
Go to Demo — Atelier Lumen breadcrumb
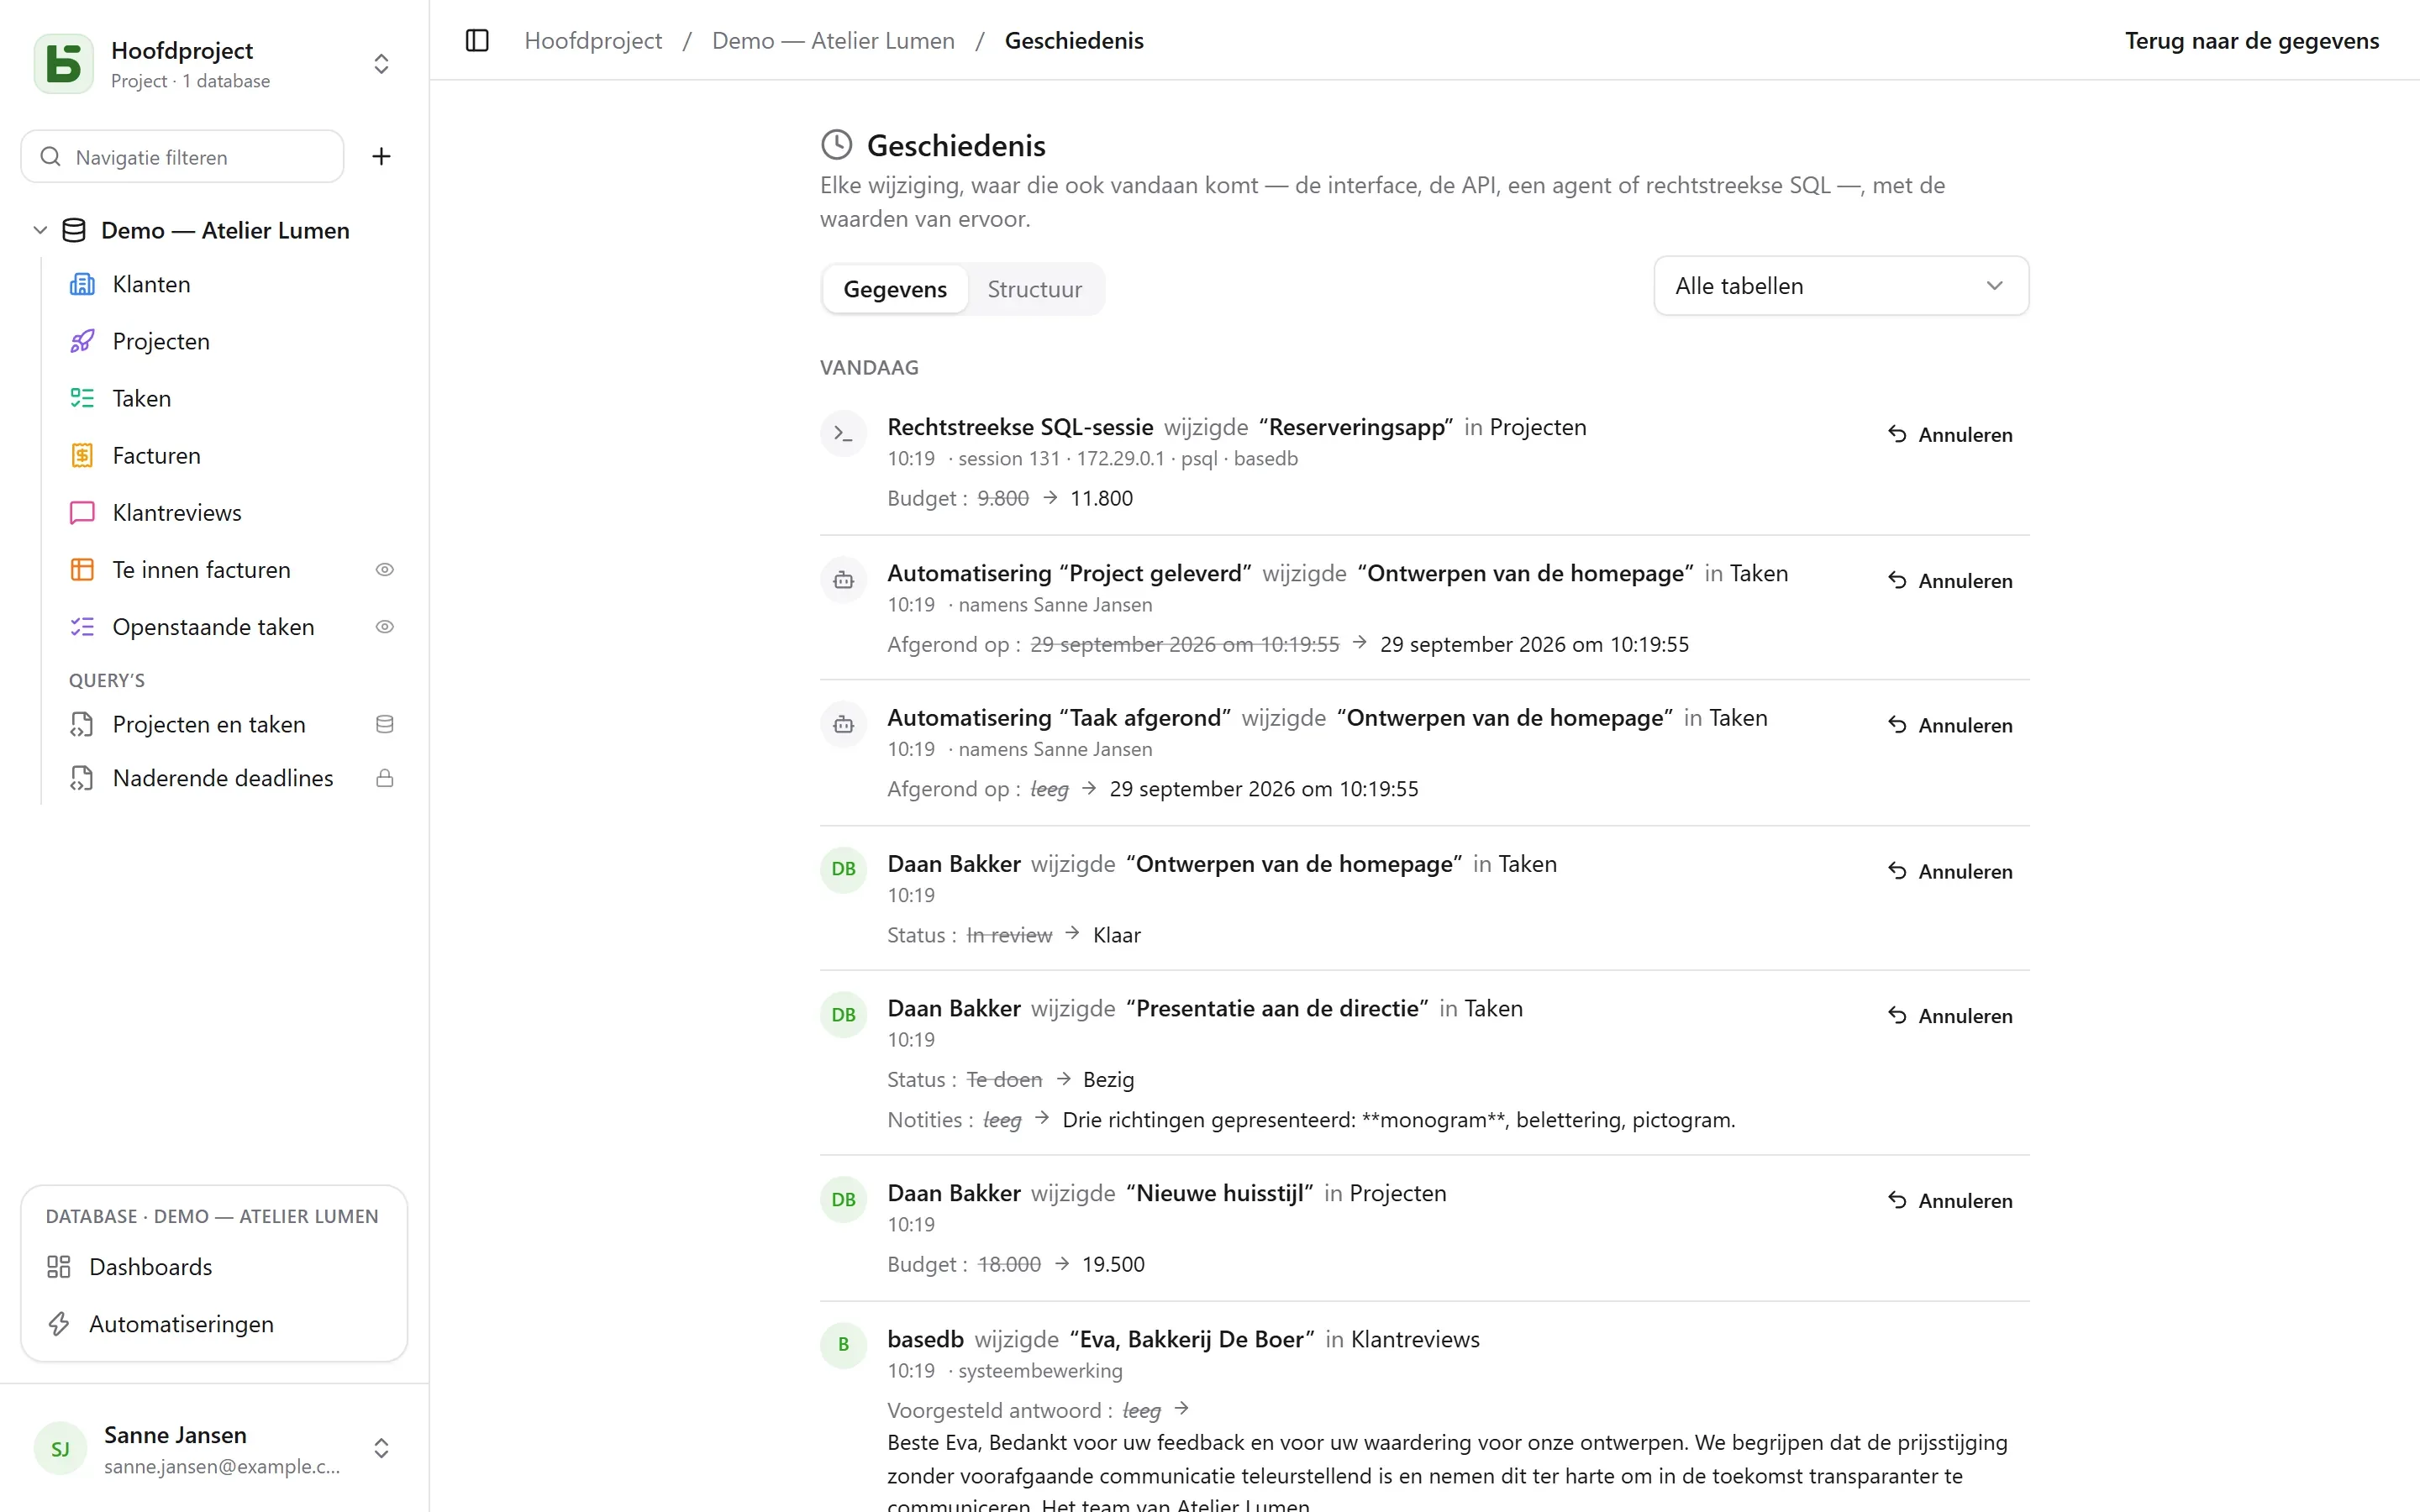point(833,40)
